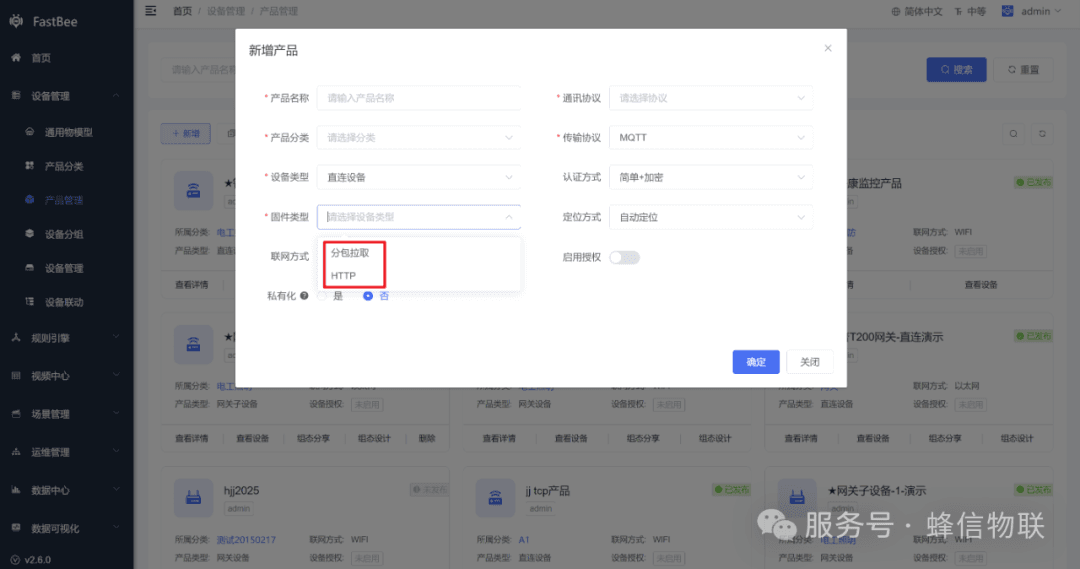The width and height of the screenshot is (1080, 569).
Task: Click the 简体中文 language selector text
Action: [x=923, y=11]
